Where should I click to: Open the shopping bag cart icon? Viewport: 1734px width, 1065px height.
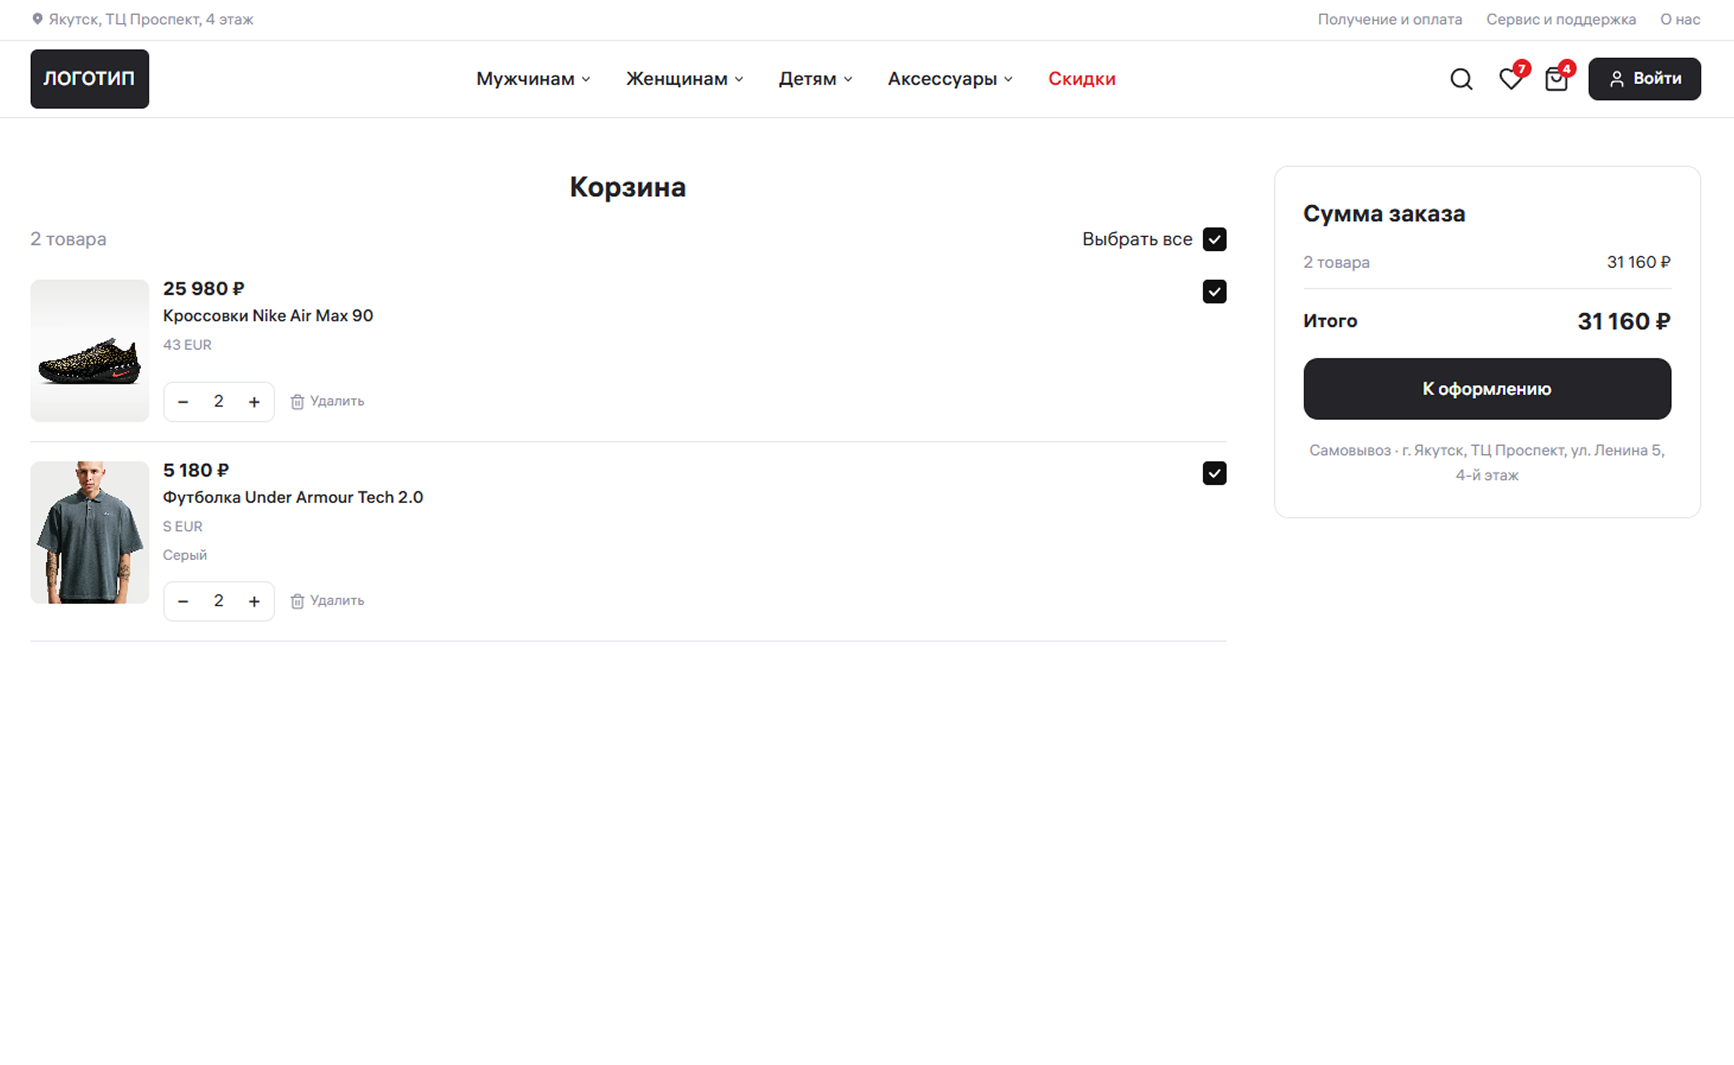[x=1556, y=79]
